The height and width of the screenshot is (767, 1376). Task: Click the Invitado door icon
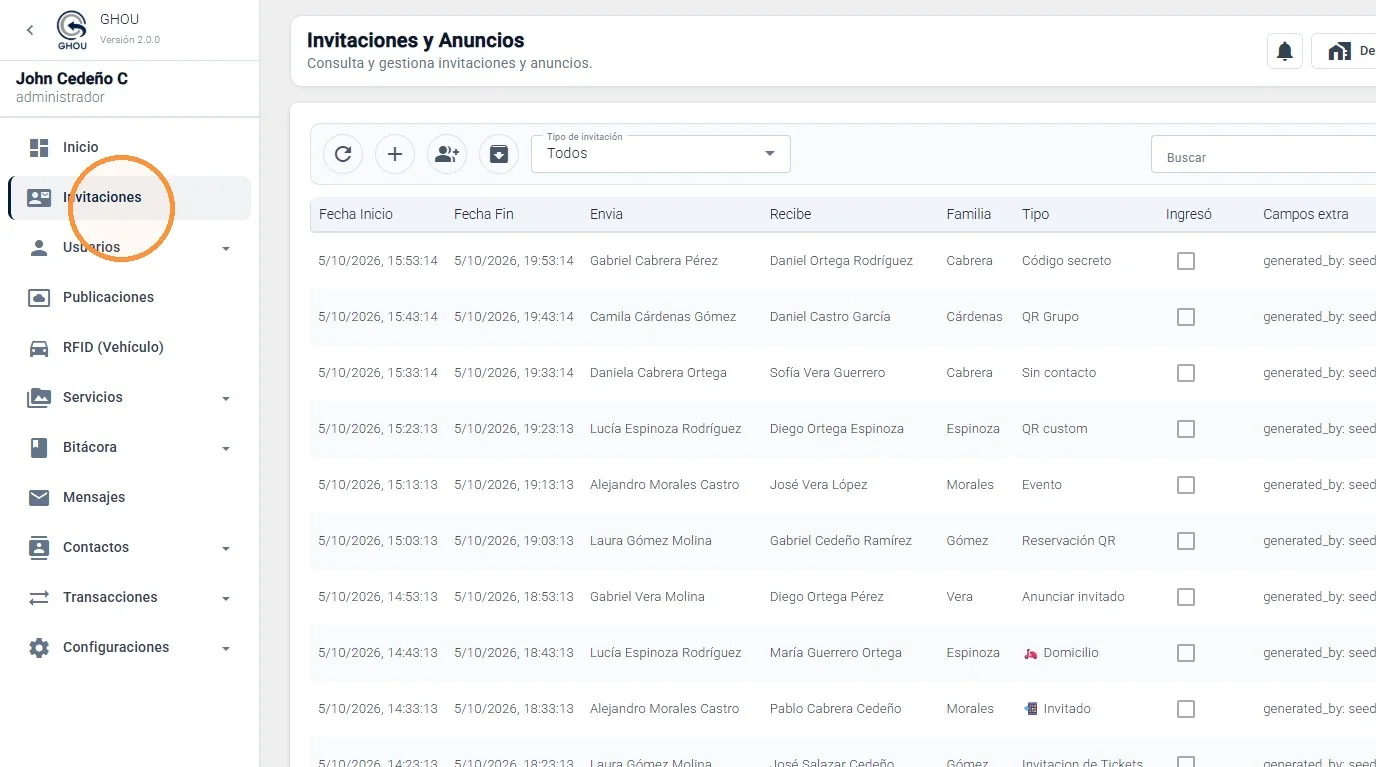click(1030, 709)
